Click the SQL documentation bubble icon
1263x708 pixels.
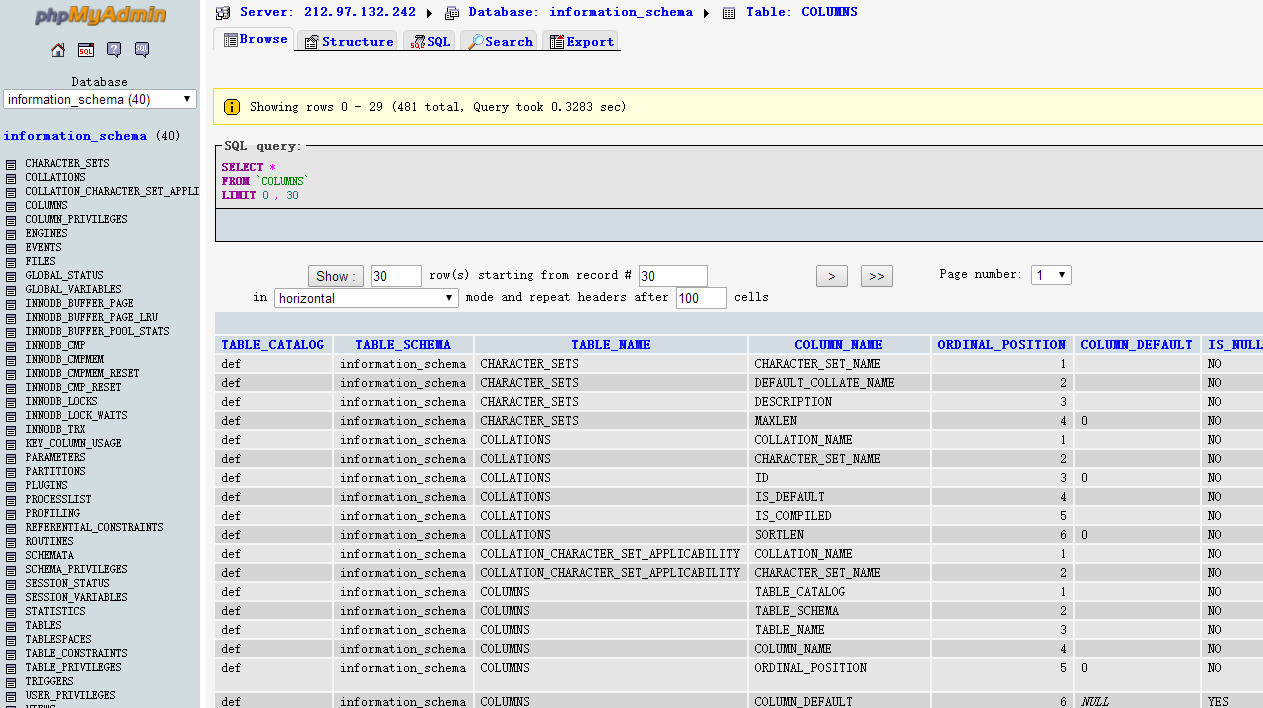point(142,50)
